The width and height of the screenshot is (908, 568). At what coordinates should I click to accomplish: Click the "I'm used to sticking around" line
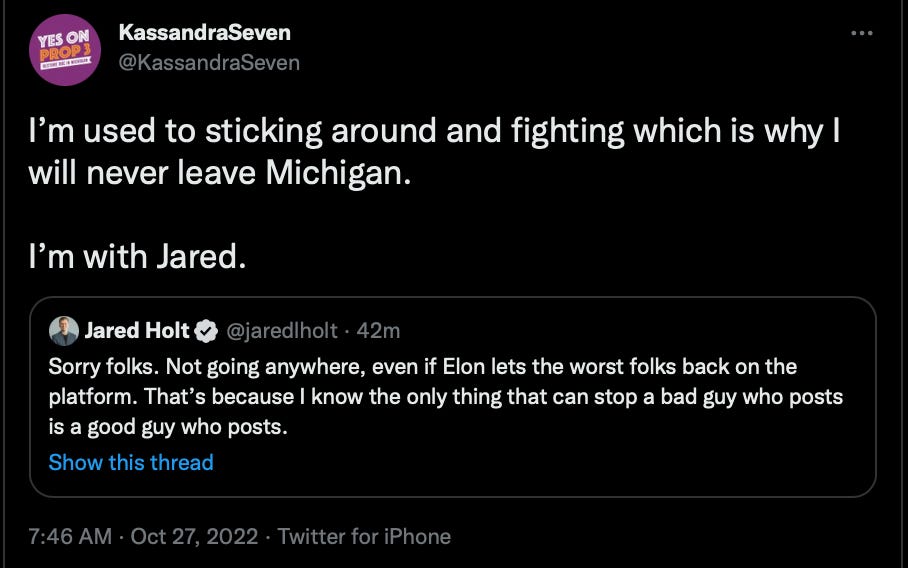434,132
